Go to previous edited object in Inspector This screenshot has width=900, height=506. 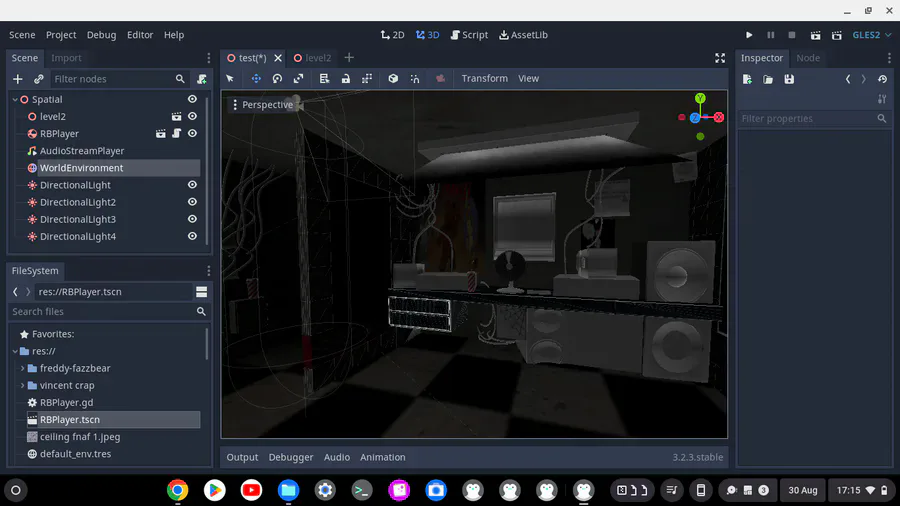point(848,79)
